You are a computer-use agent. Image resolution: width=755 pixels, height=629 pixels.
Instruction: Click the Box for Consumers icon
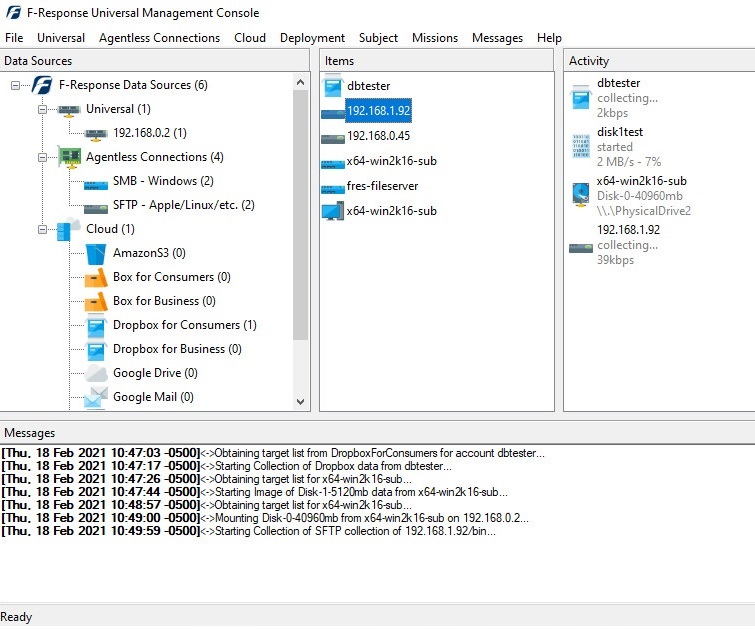tap(96, 278)
